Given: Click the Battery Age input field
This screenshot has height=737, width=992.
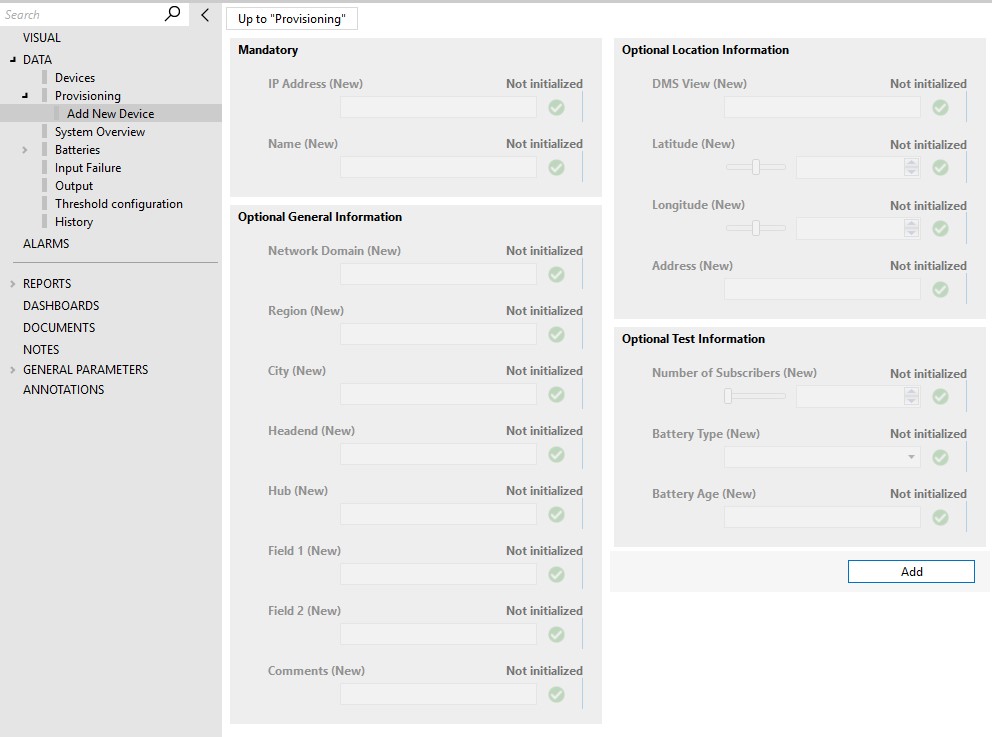Looking at the screenshot, I should pyautogui.click(x=822, y=517).
